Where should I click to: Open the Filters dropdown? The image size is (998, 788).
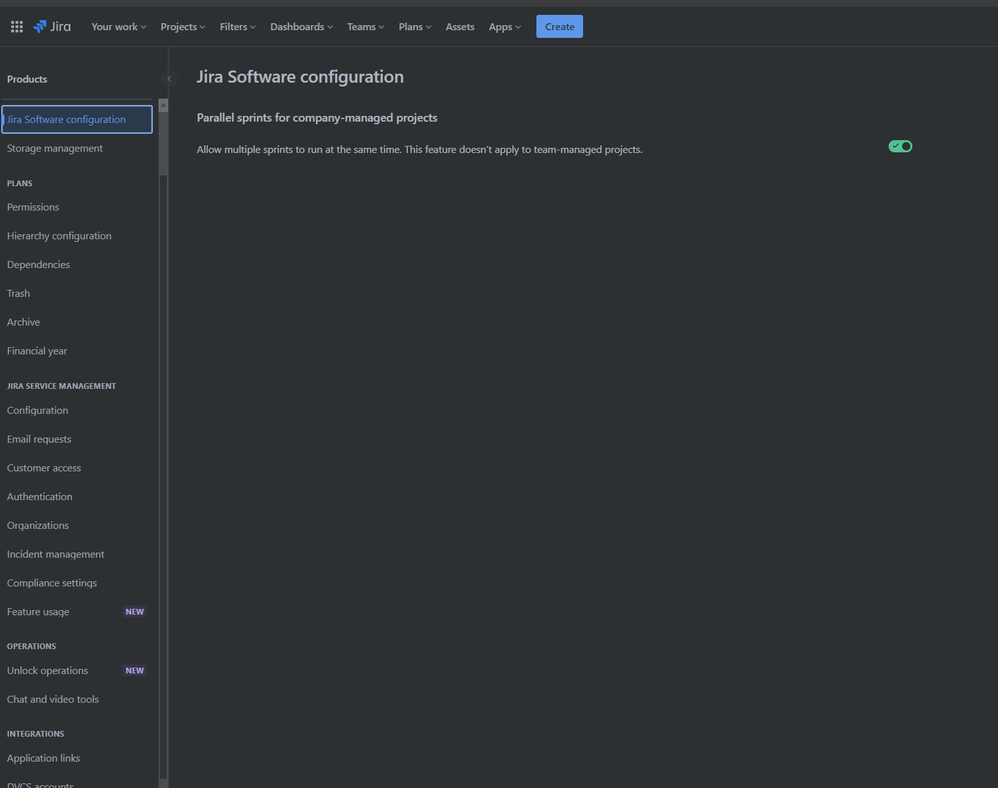point(237,27)
